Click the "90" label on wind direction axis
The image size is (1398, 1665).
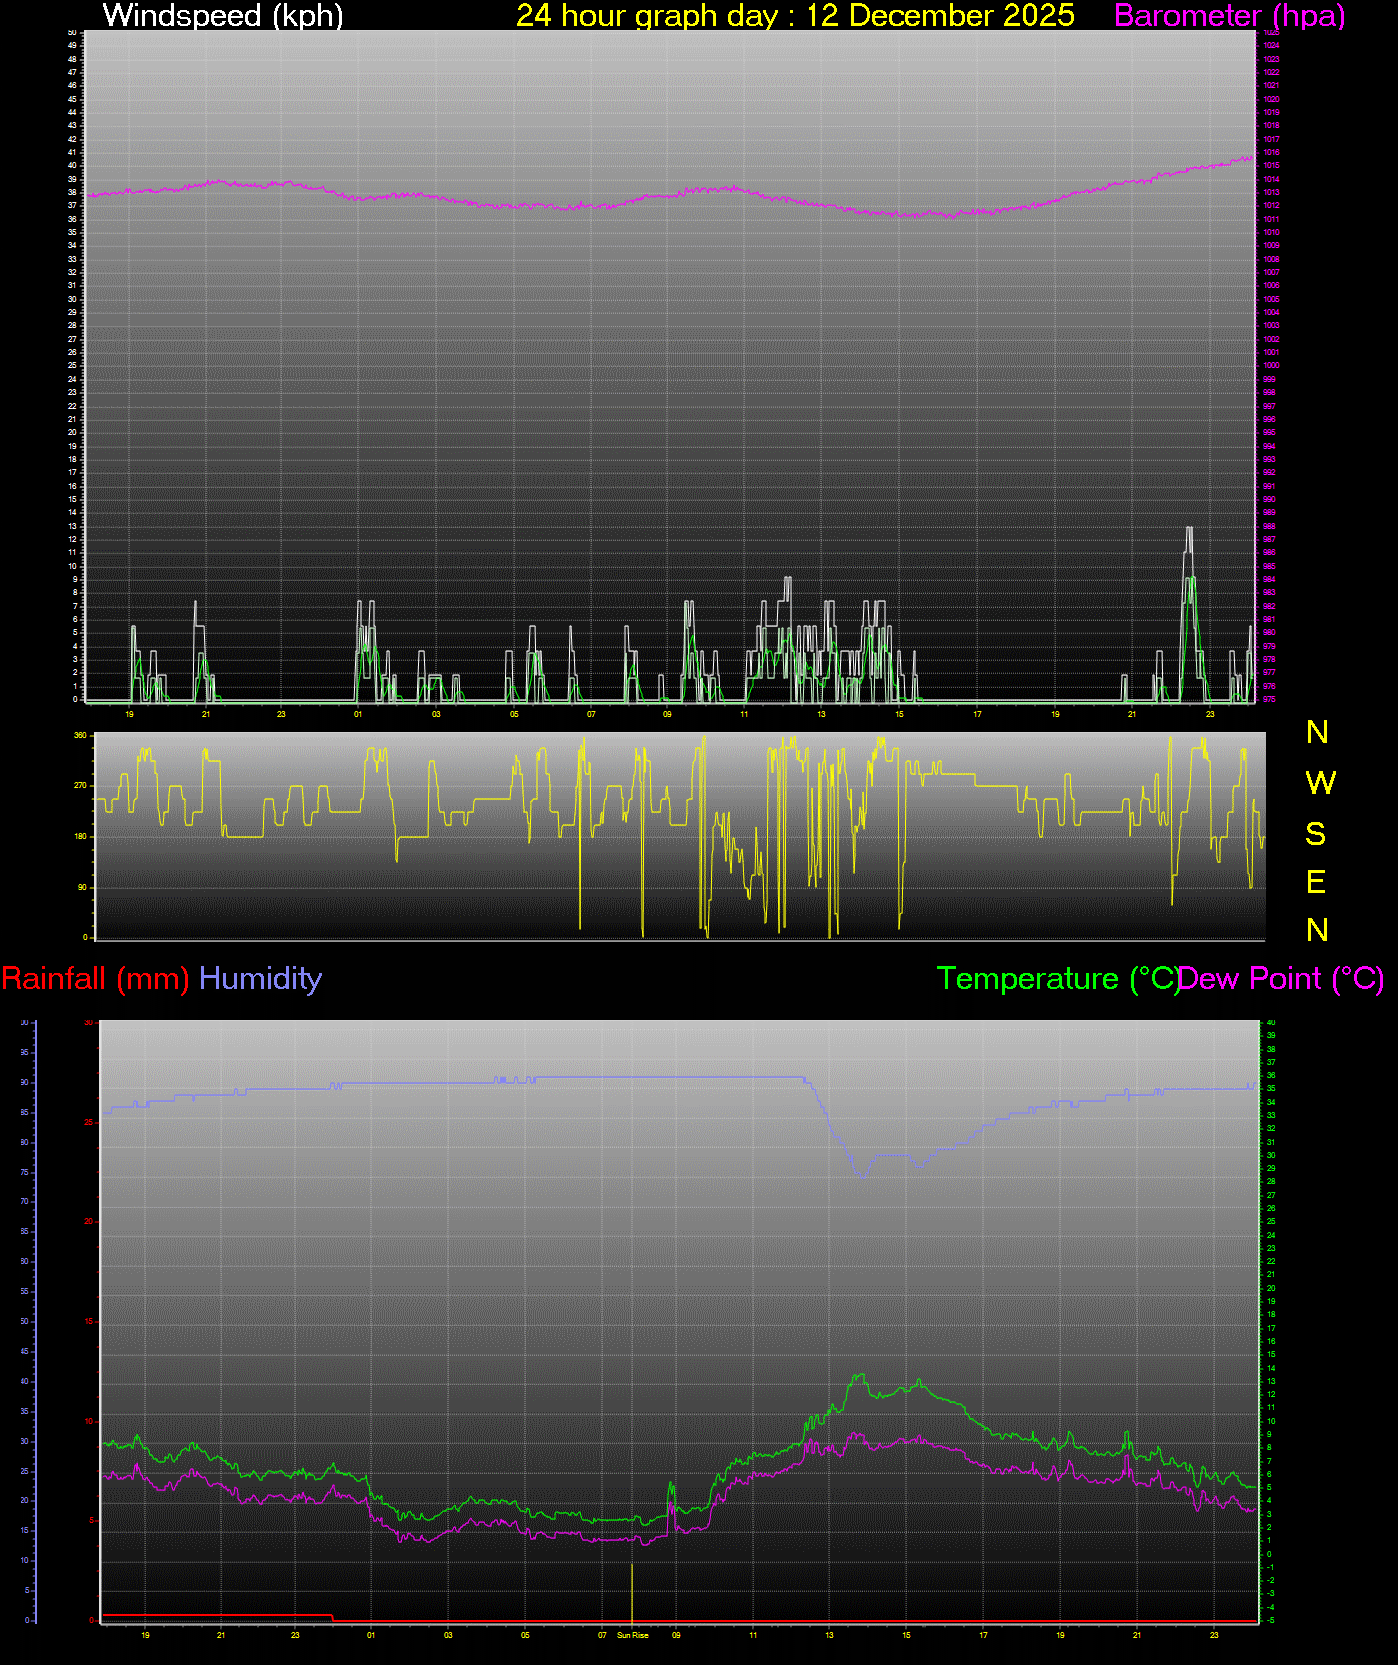click(82, 887)
